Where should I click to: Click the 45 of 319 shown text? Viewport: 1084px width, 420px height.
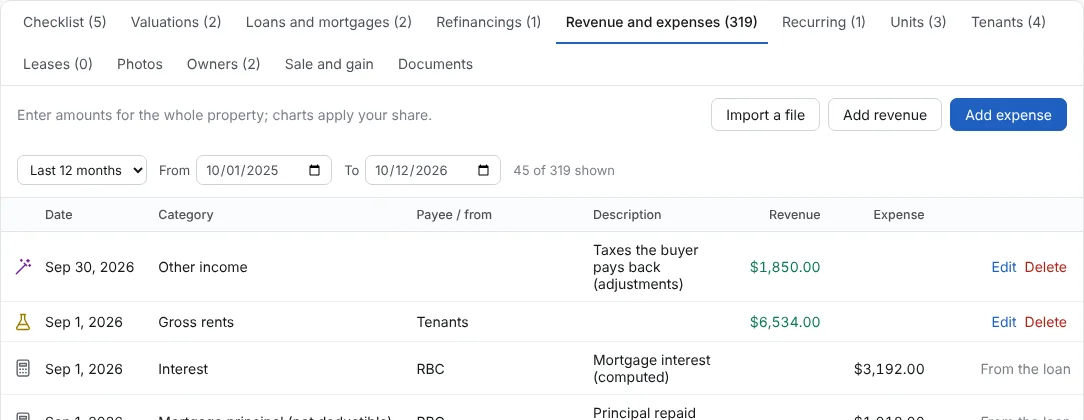point(564,170)
